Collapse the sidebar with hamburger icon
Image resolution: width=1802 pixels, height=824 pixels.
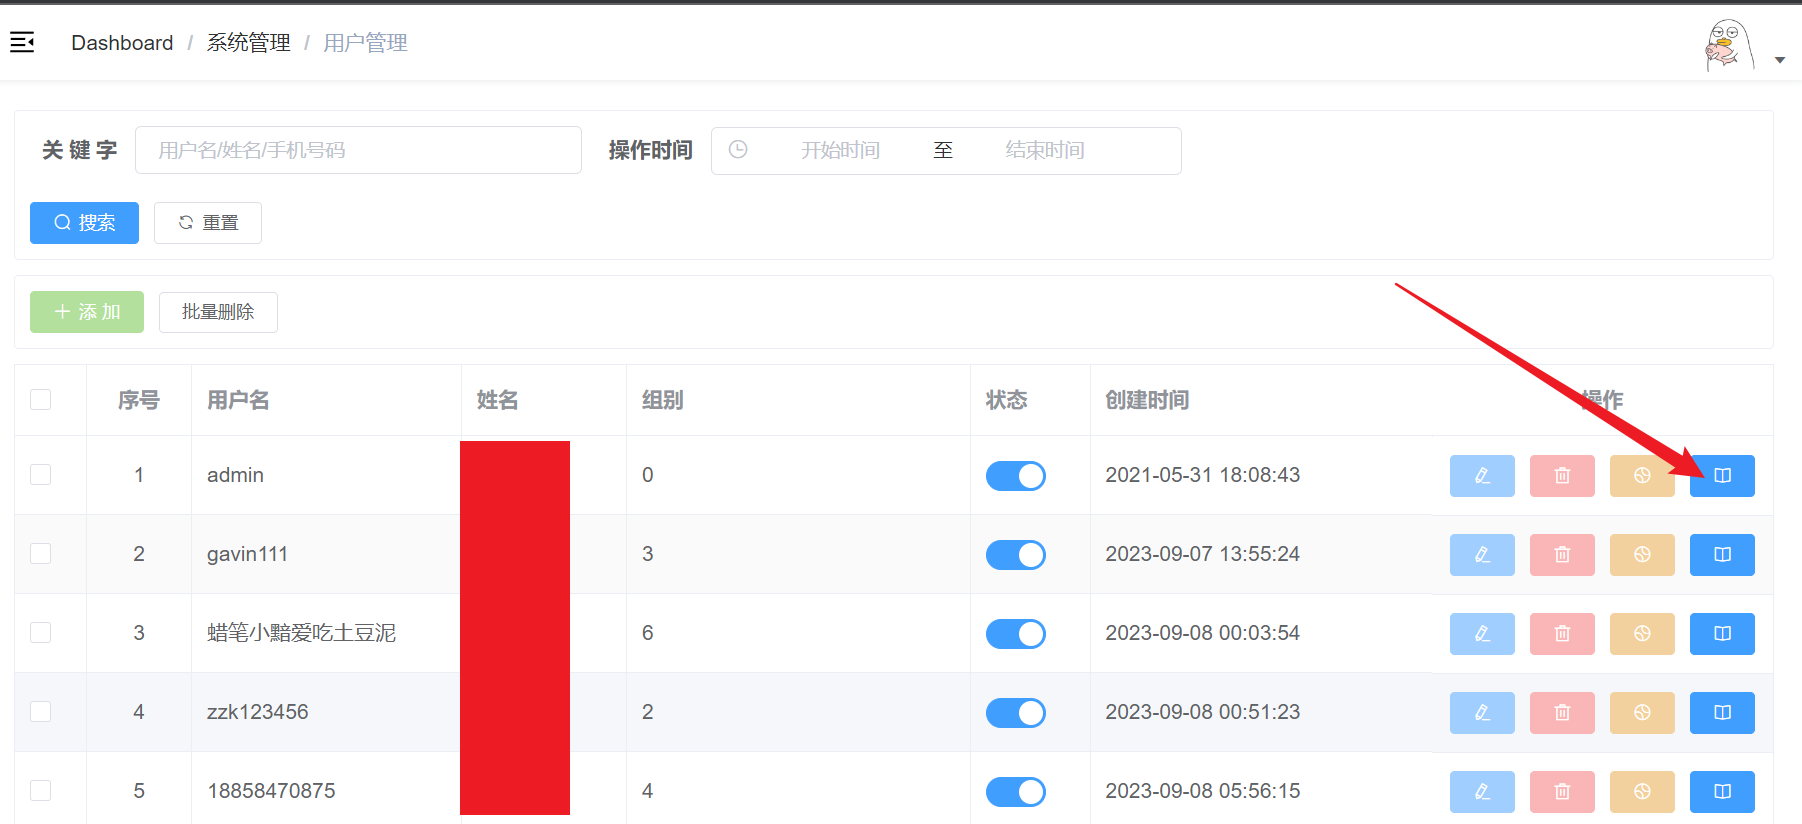click(x=22, y=42)
